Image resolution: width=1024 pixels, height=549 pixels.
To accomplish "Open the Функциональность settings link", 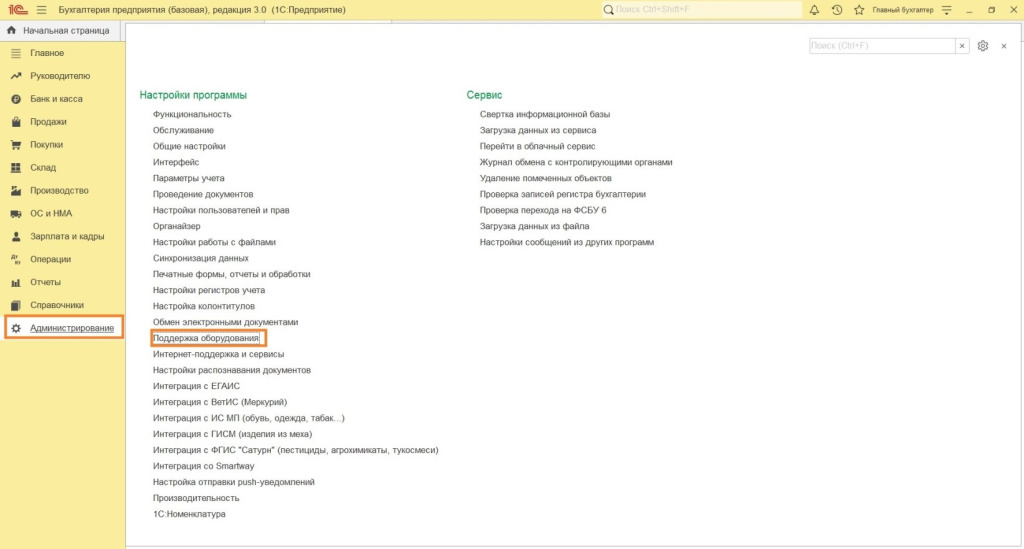I will pyautogui.click(x=192, y=114).
